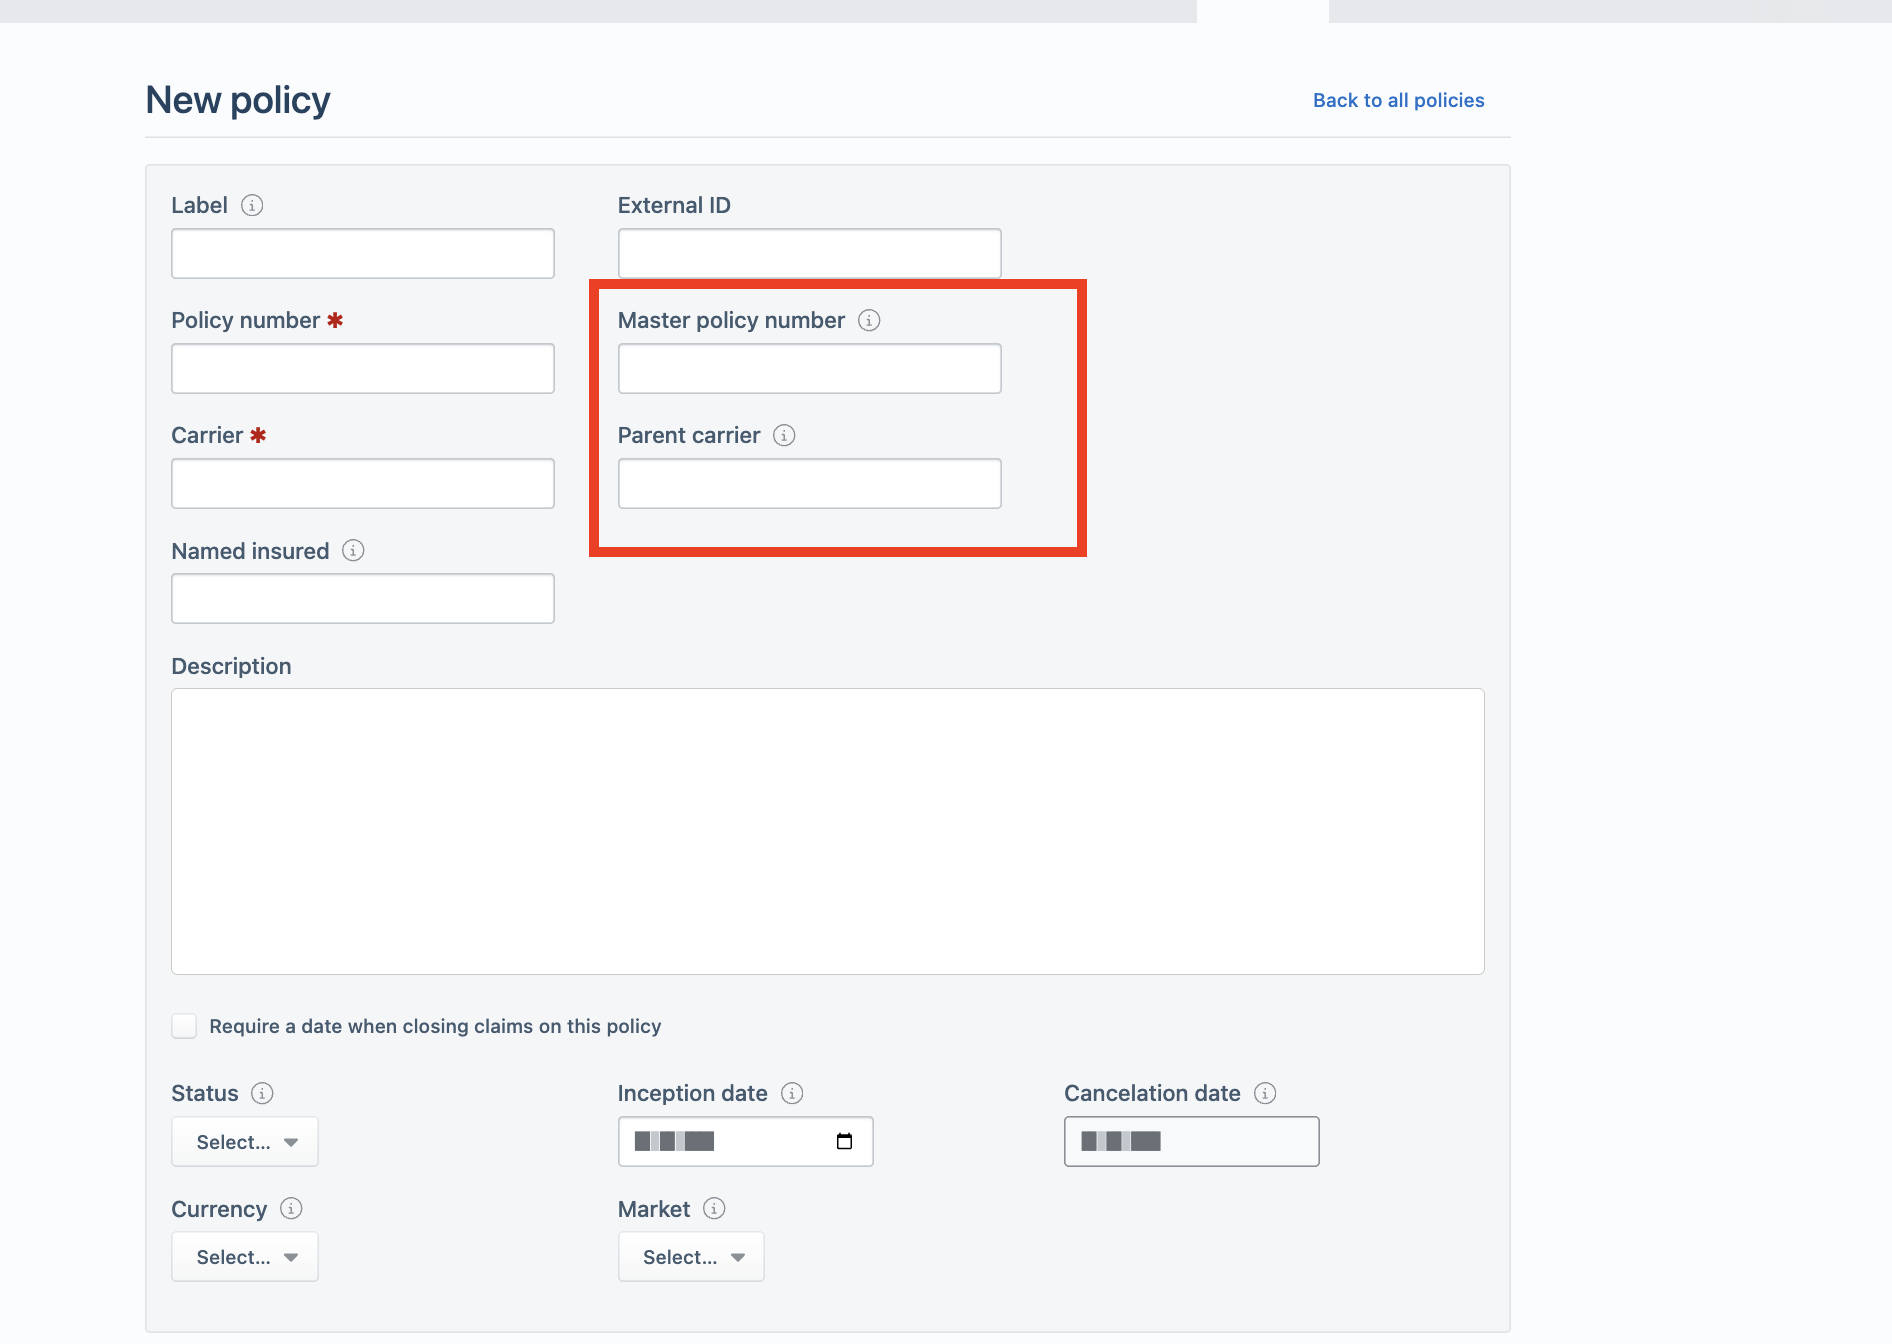Focus the Label text field

[x=363, y=253]
